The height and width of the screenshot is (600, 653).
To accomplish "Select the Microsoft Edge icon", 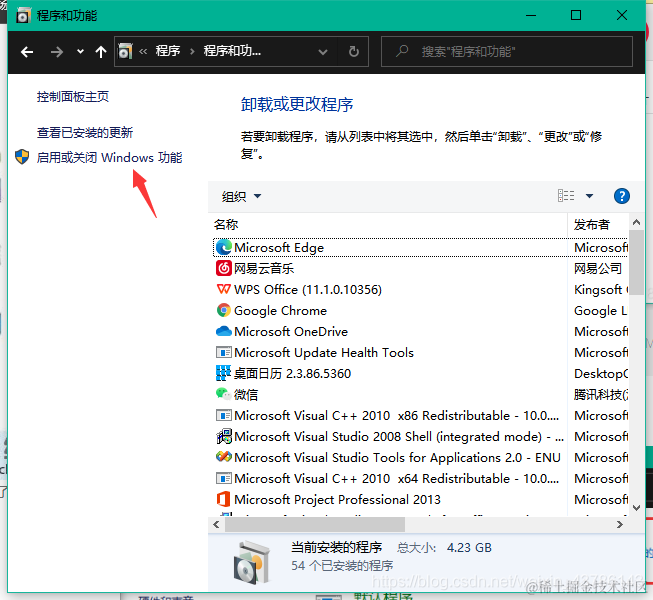I will [x=224, y=247].
